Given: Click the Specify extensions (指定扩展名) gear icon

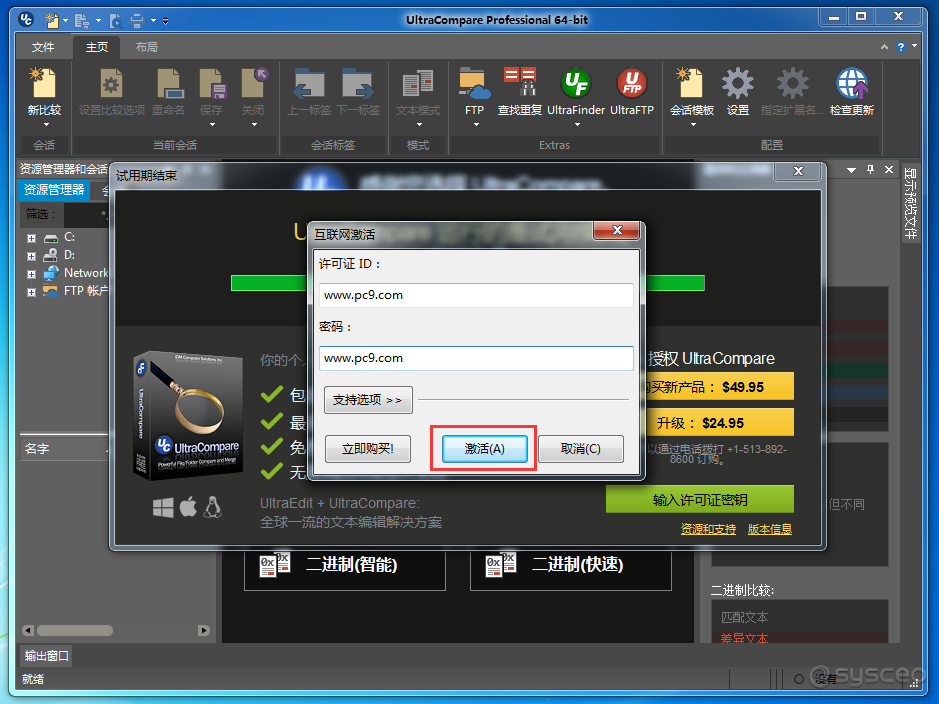Looking at the screenshot, I should click(792, 83).
